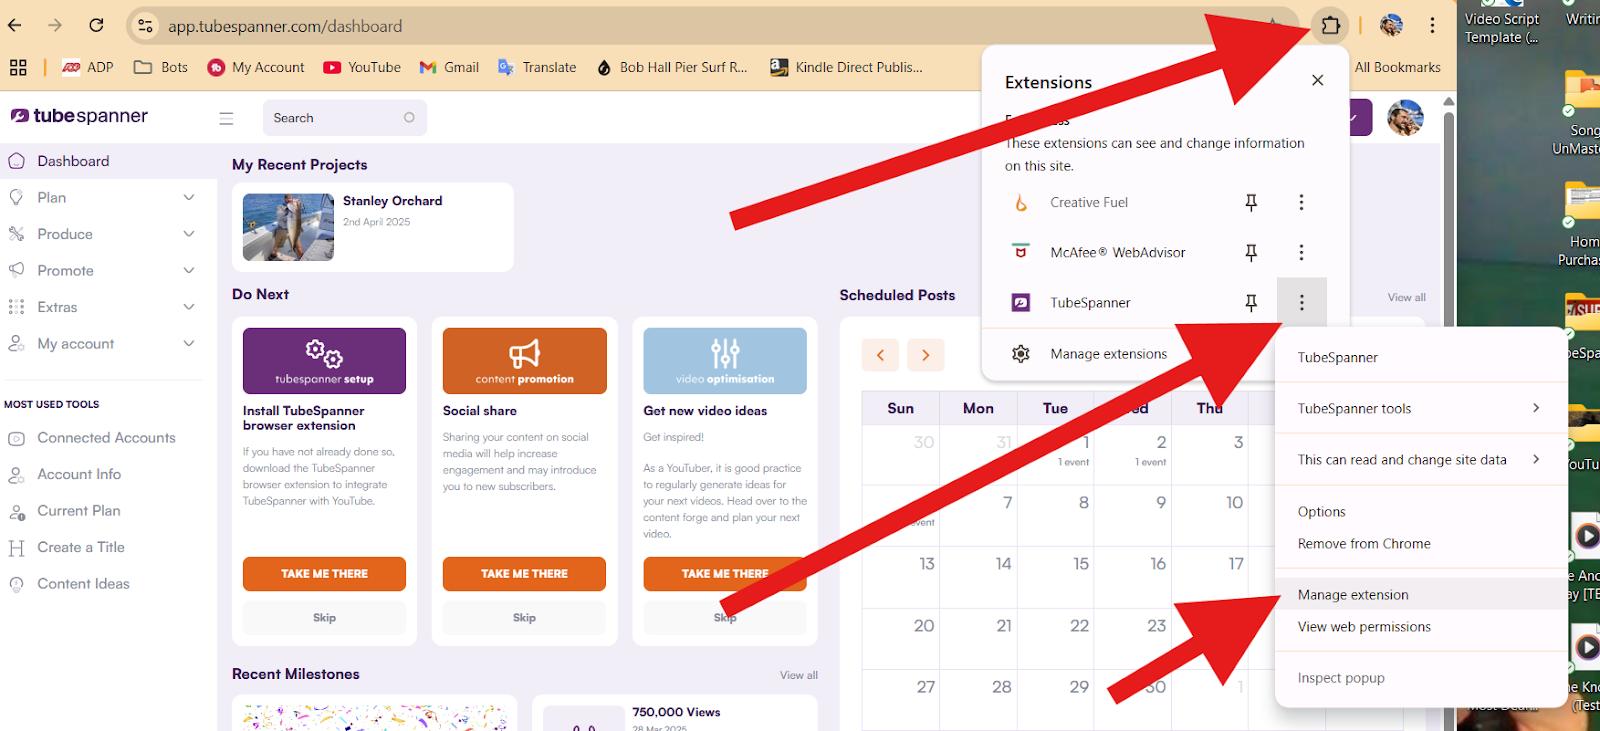
Task: Open the apps grid icon in bookmarks bar
Action: point(18,67)
